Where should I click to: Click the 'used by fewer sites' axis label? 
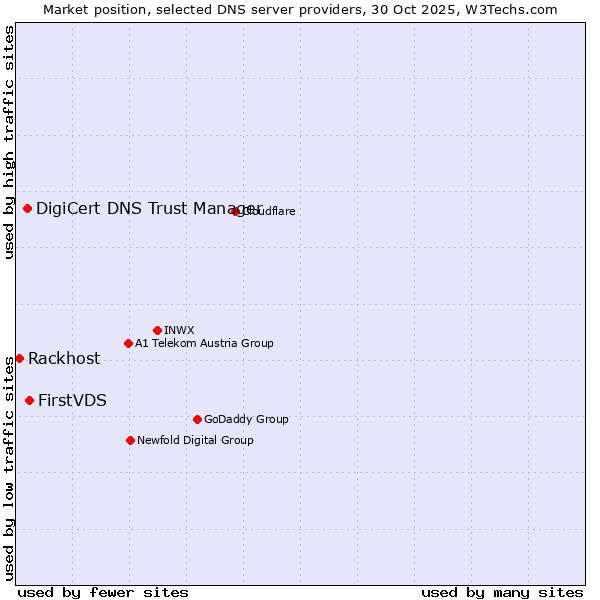click(103, 592)
